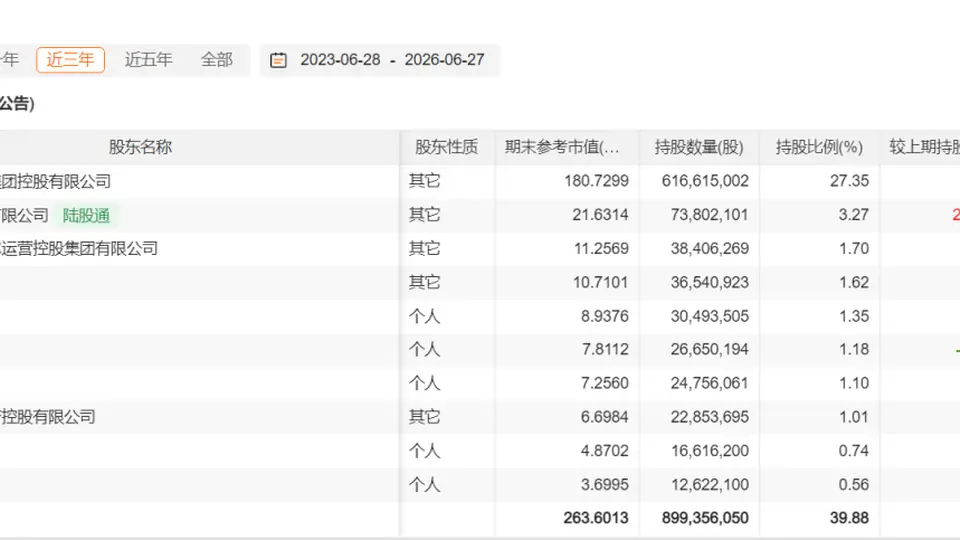Edit end date 2026-06-27 field
Screen dimensions: 960x540
tap(444, 60)
